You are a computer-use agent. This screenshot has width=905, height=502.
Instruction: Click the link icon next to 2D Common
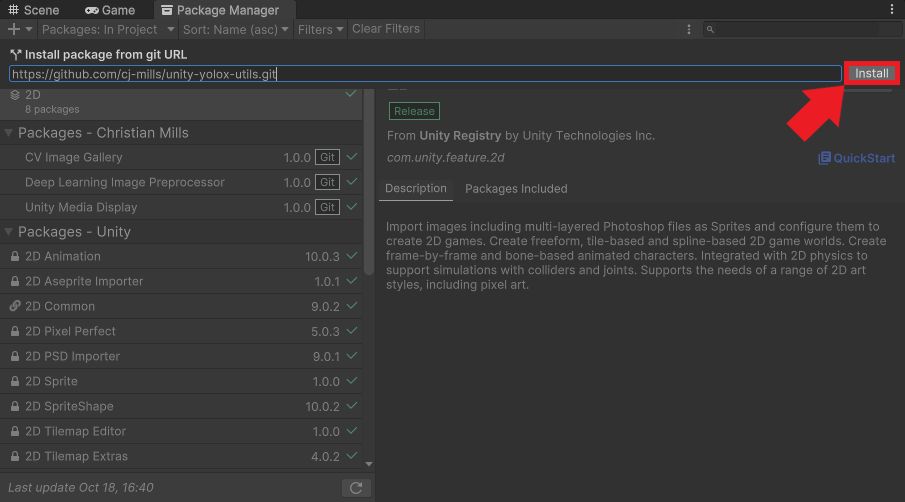(x=15, y=306)
